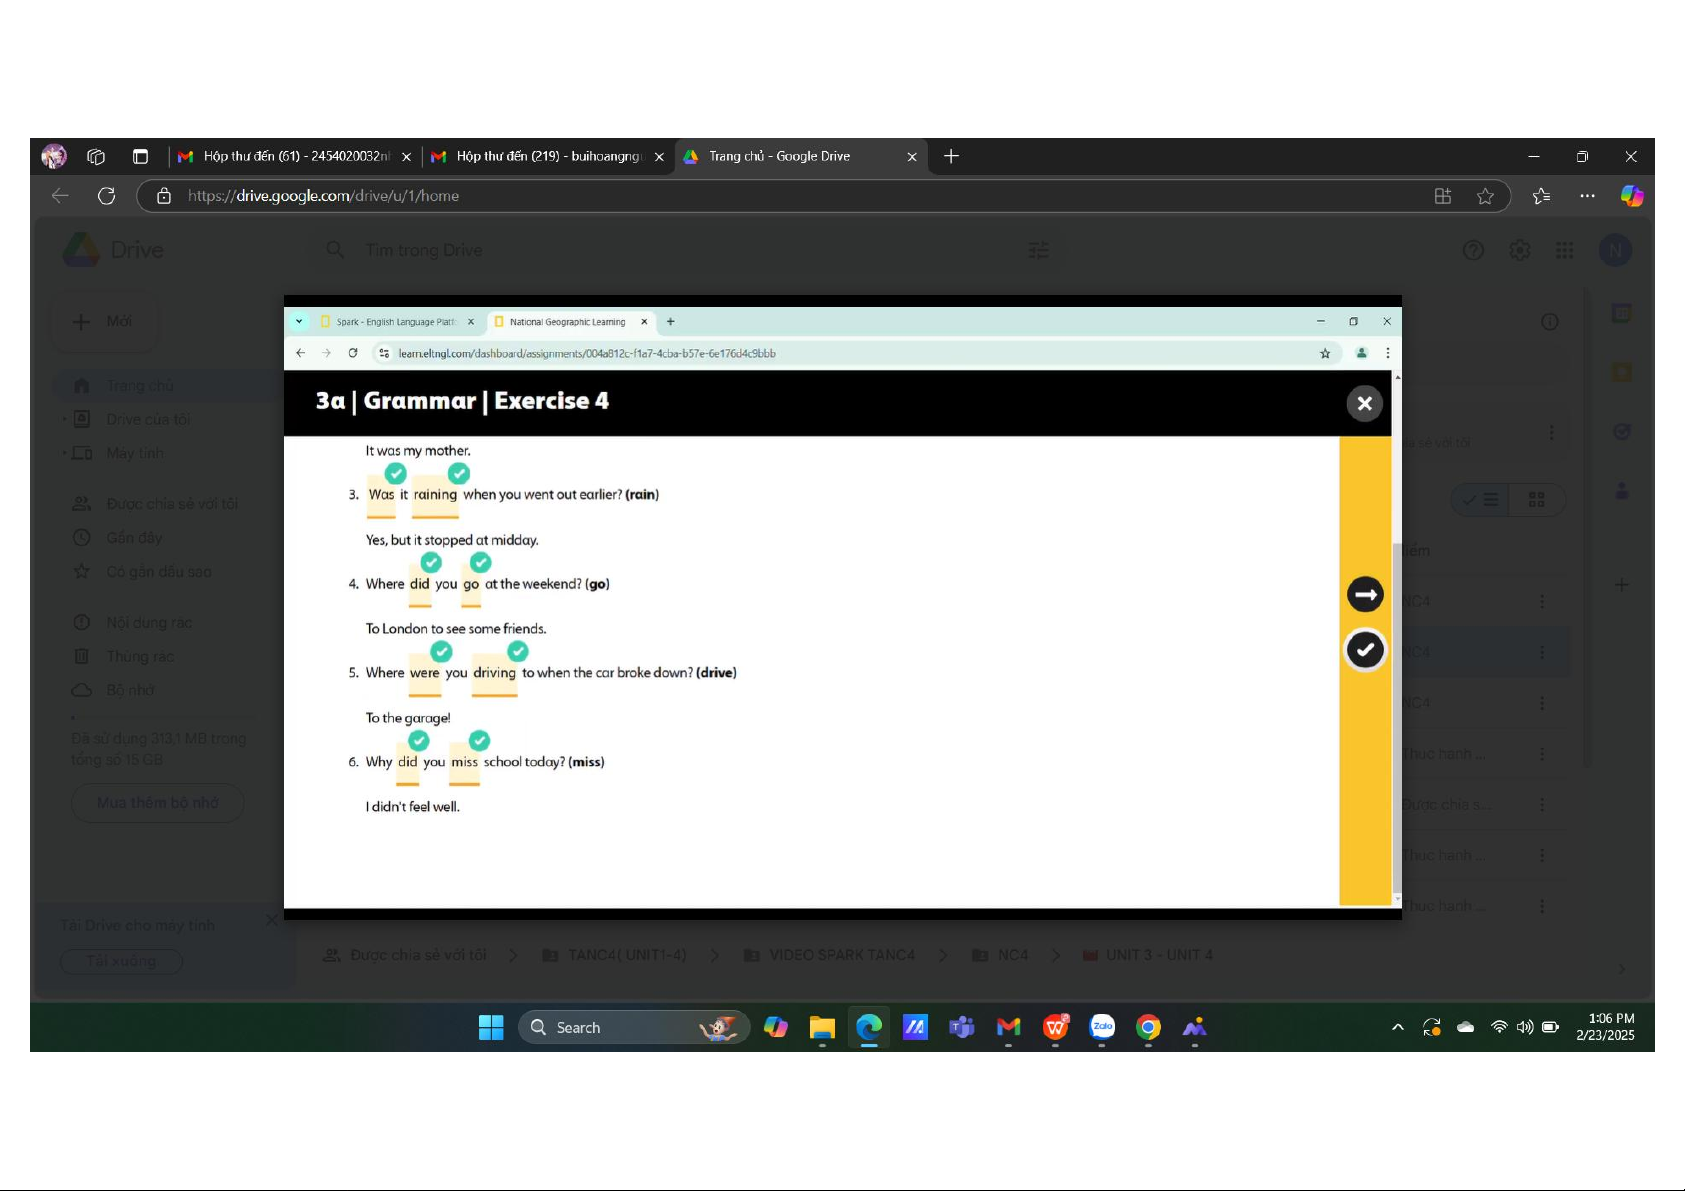The image size is (1685, 1191).
Task: Click the check answers checkmark button
Action: [1365, 650]
